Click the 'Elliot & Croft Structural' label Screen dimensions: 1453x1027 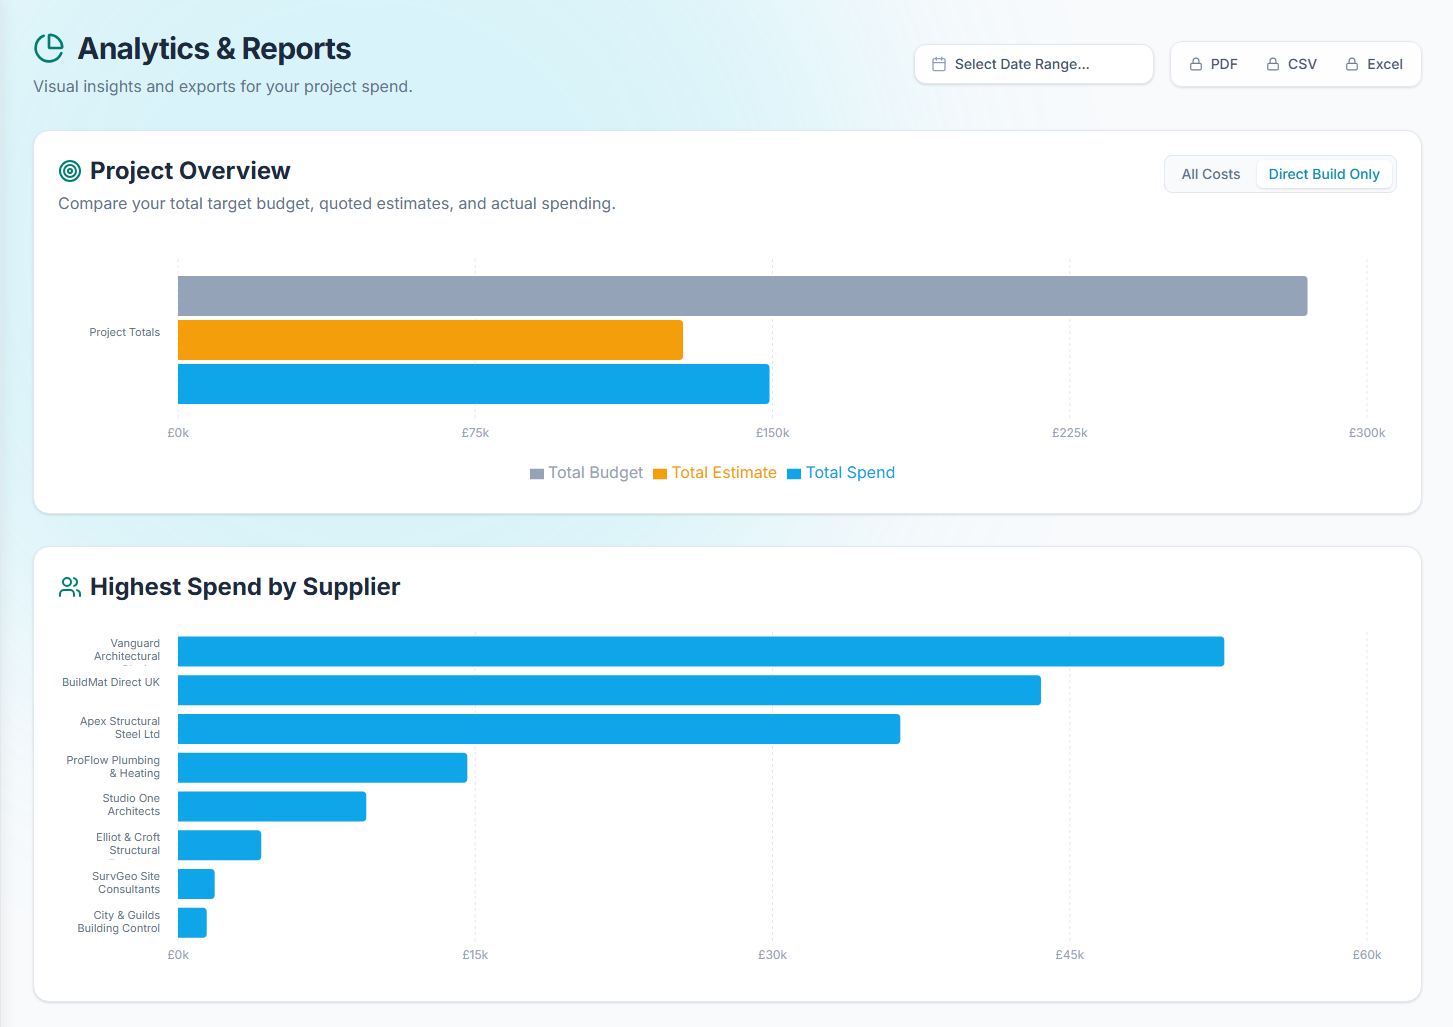point(128,844)
